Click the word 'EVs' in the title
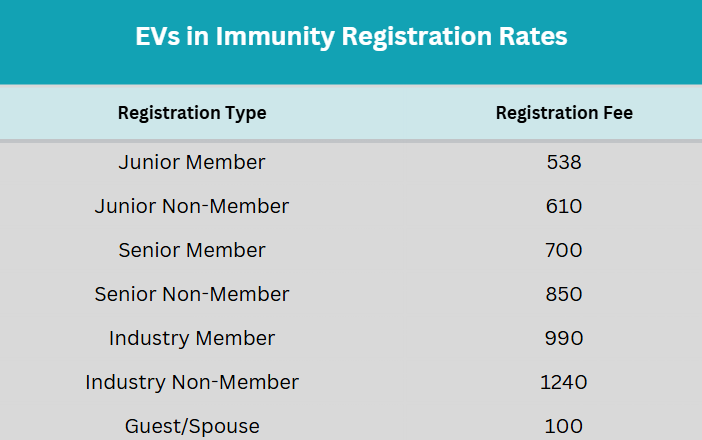Viewport: 702px width, 440px height. (158, 37)
